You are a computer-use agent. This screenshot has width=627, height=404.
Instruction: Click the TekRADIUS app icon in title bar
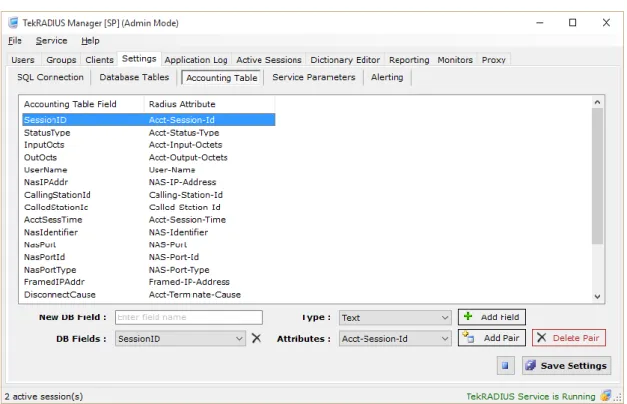click(x=13, y=22)
